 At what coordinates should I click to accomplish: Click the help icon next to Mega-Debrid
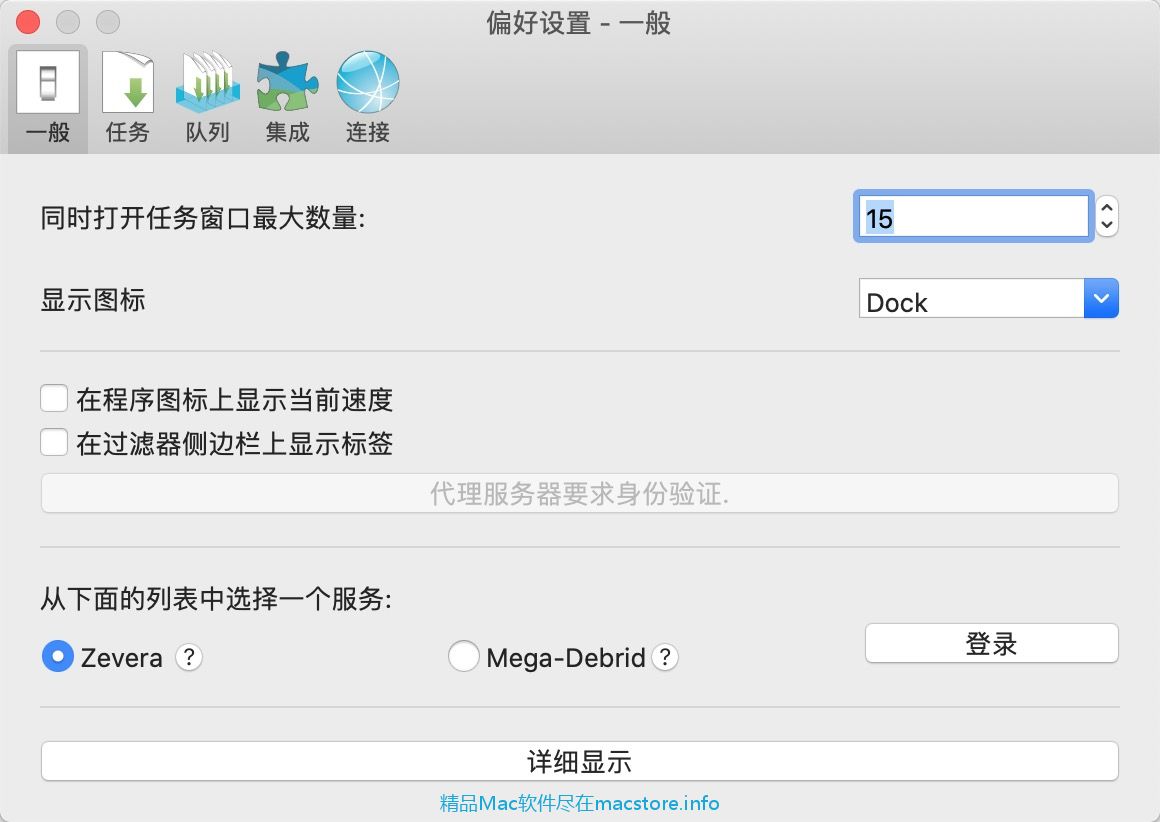[665, 657]
